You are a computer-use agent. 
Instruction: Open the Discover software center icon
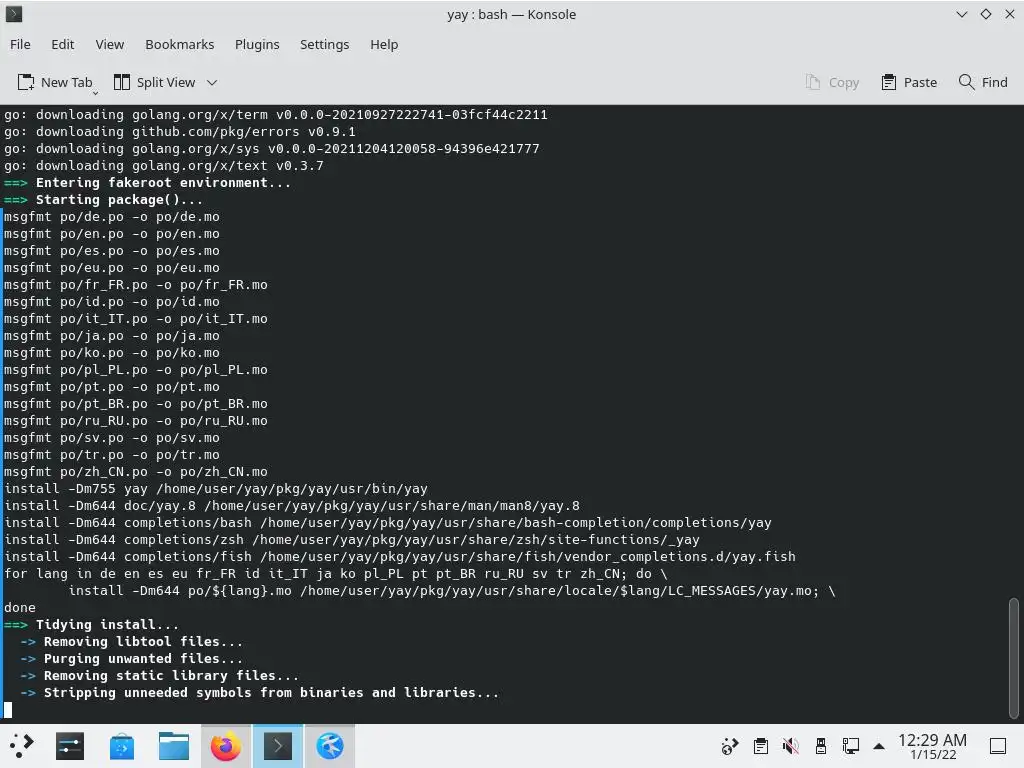(x=122, y=746)
